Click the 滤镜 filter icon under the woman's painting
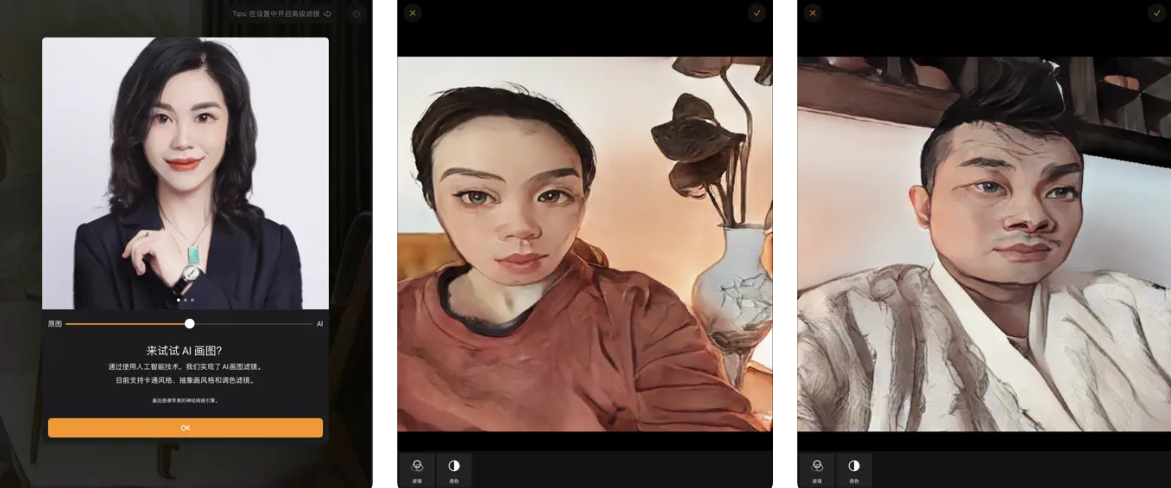 (417, 468)
